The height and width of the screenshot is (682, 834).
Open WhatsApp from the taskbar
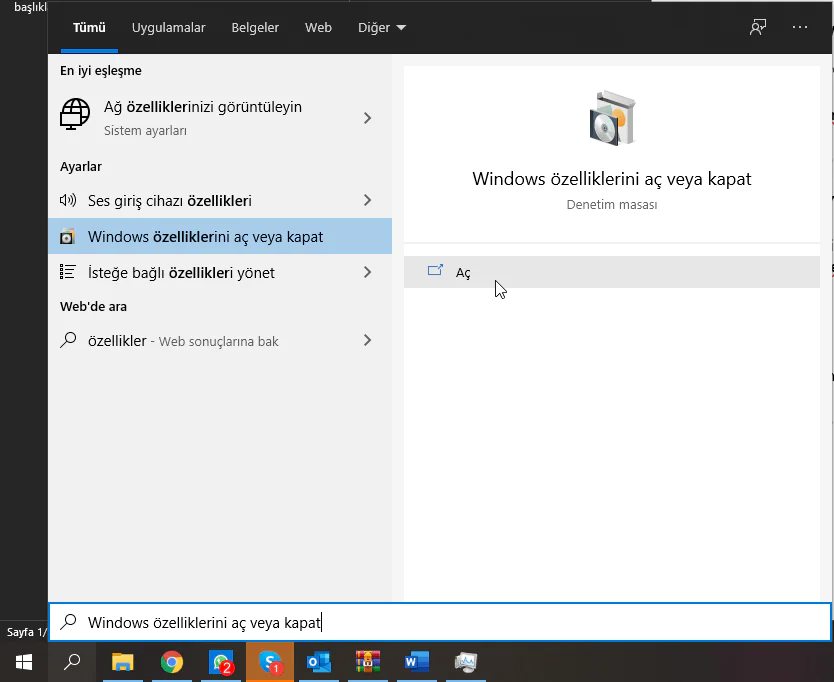221,662
